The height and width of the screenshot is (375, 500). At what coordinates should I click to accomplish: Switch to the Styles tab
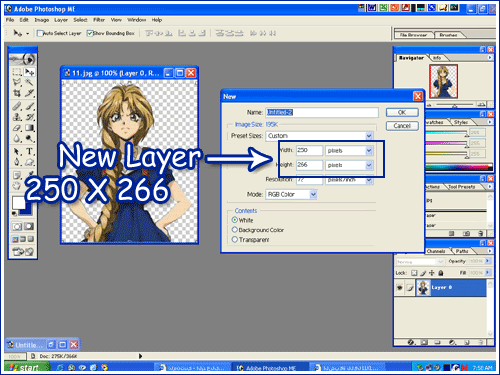(461, 122)
